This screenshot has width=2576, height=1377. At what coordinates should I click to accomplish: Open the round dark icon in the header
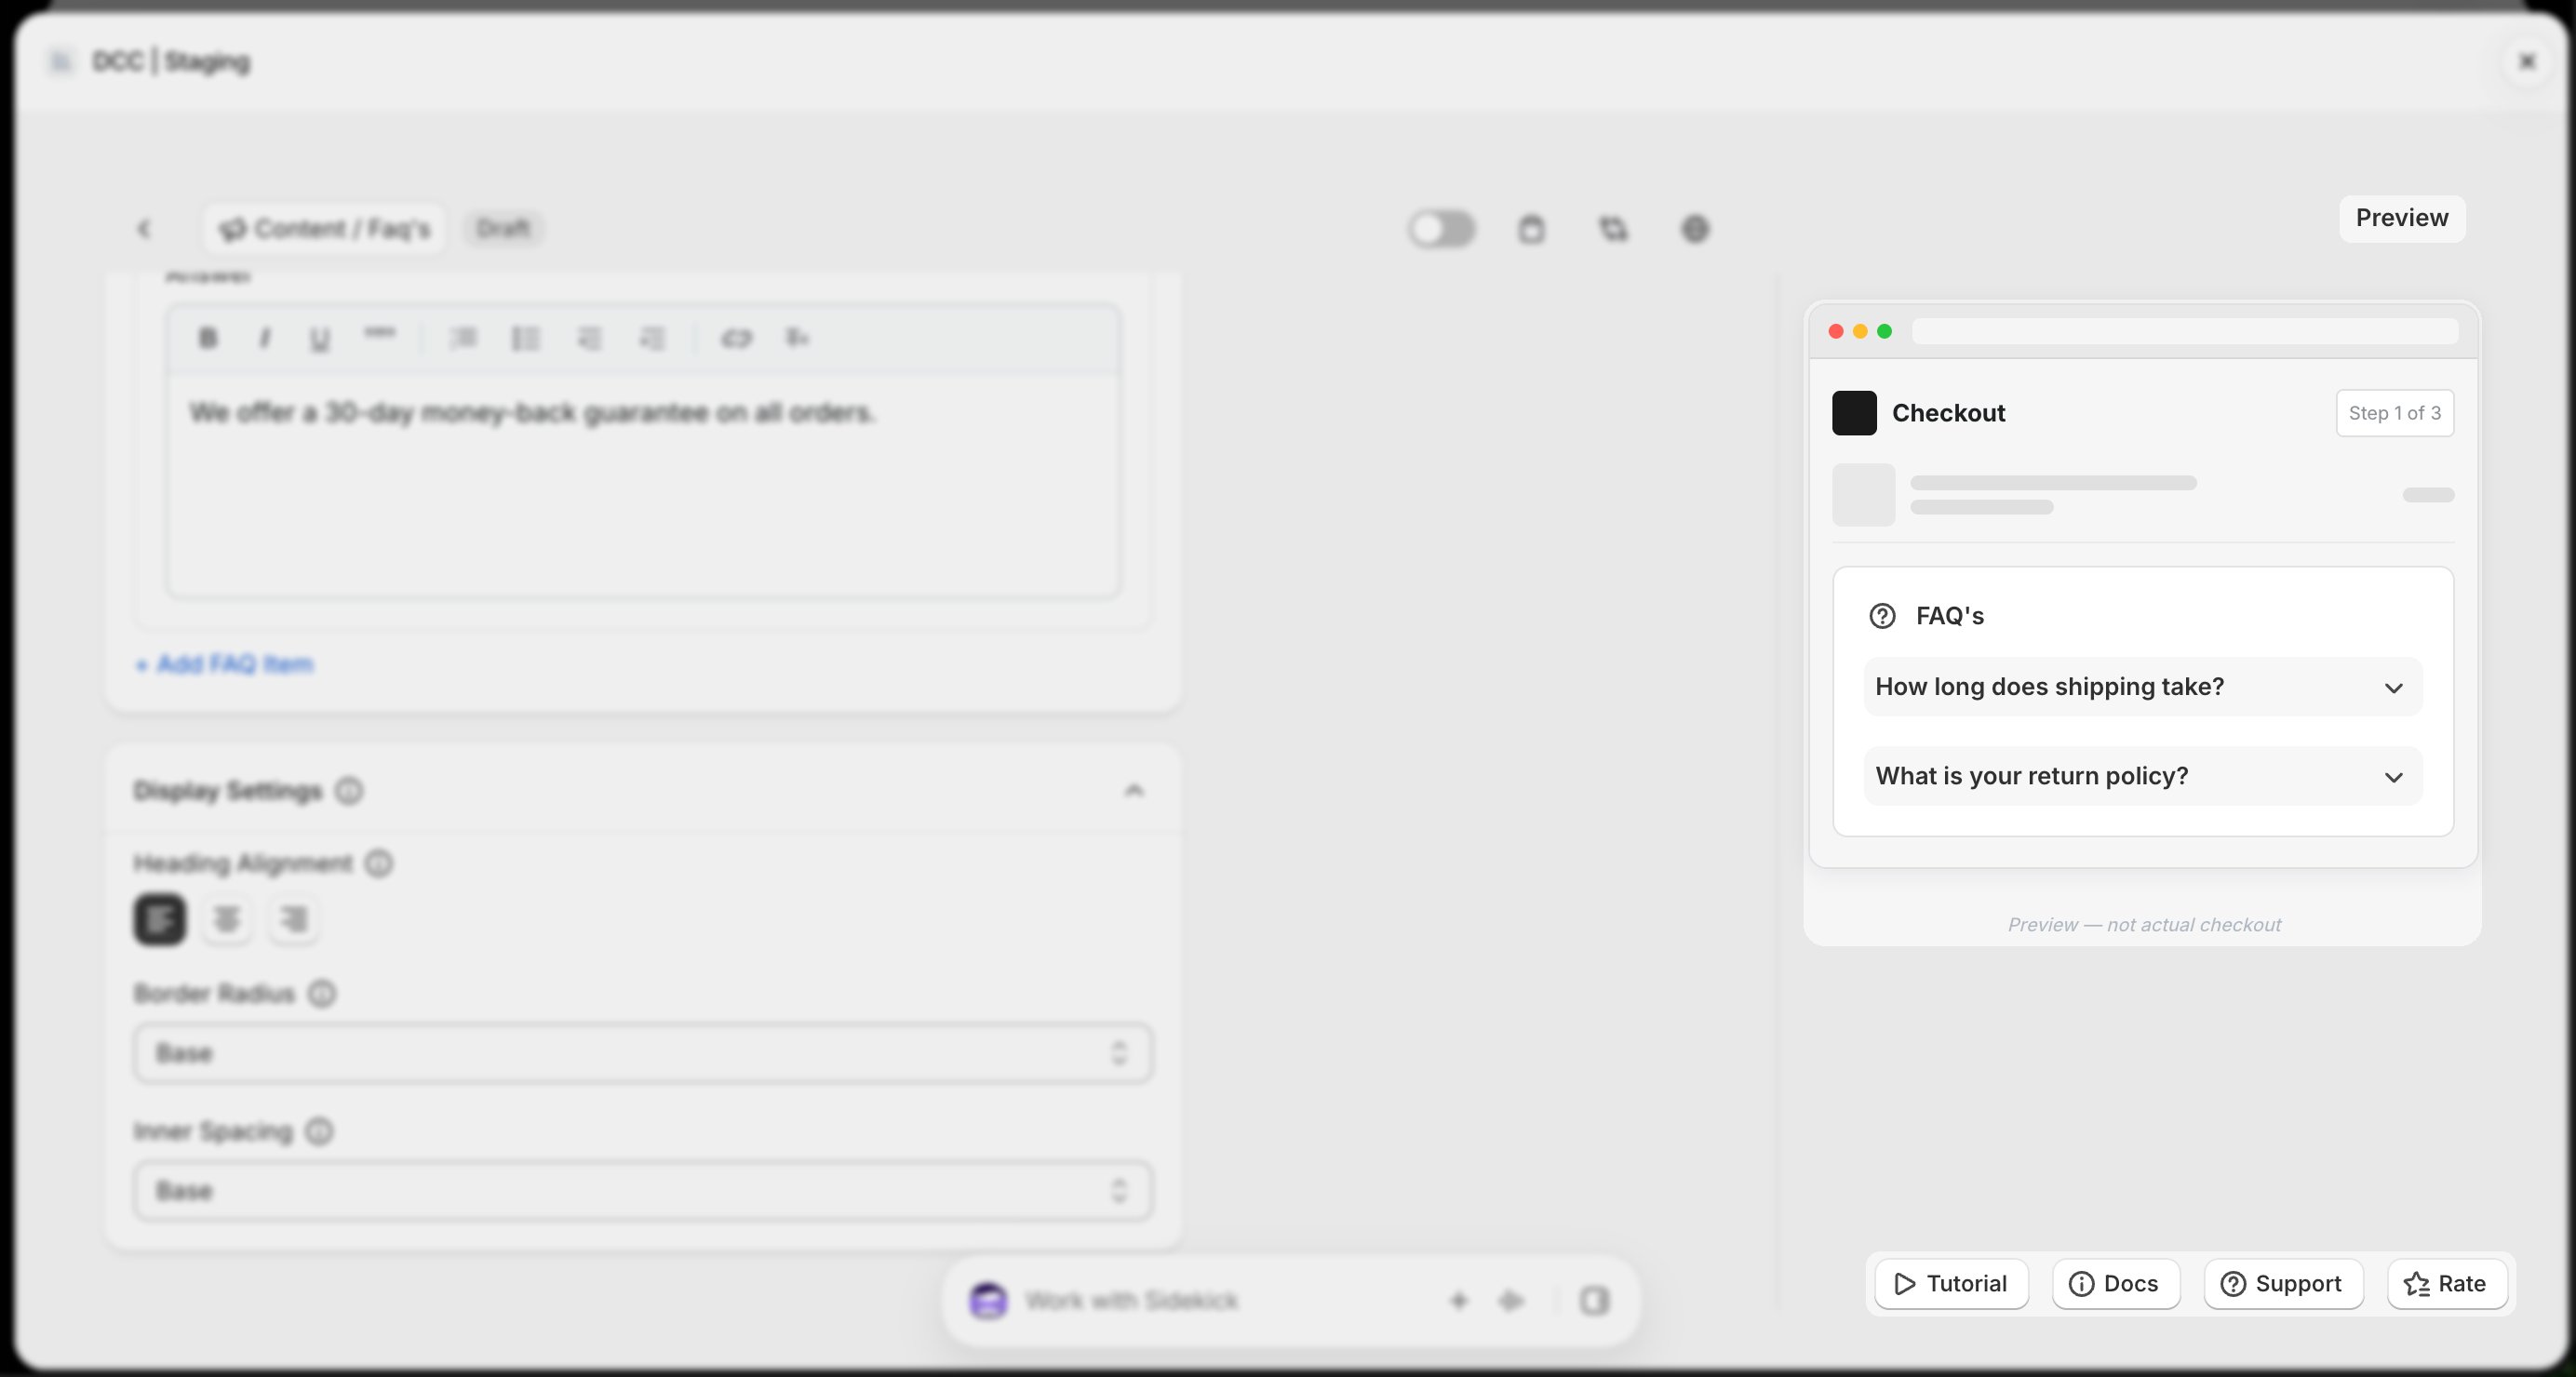[1695, 229]
